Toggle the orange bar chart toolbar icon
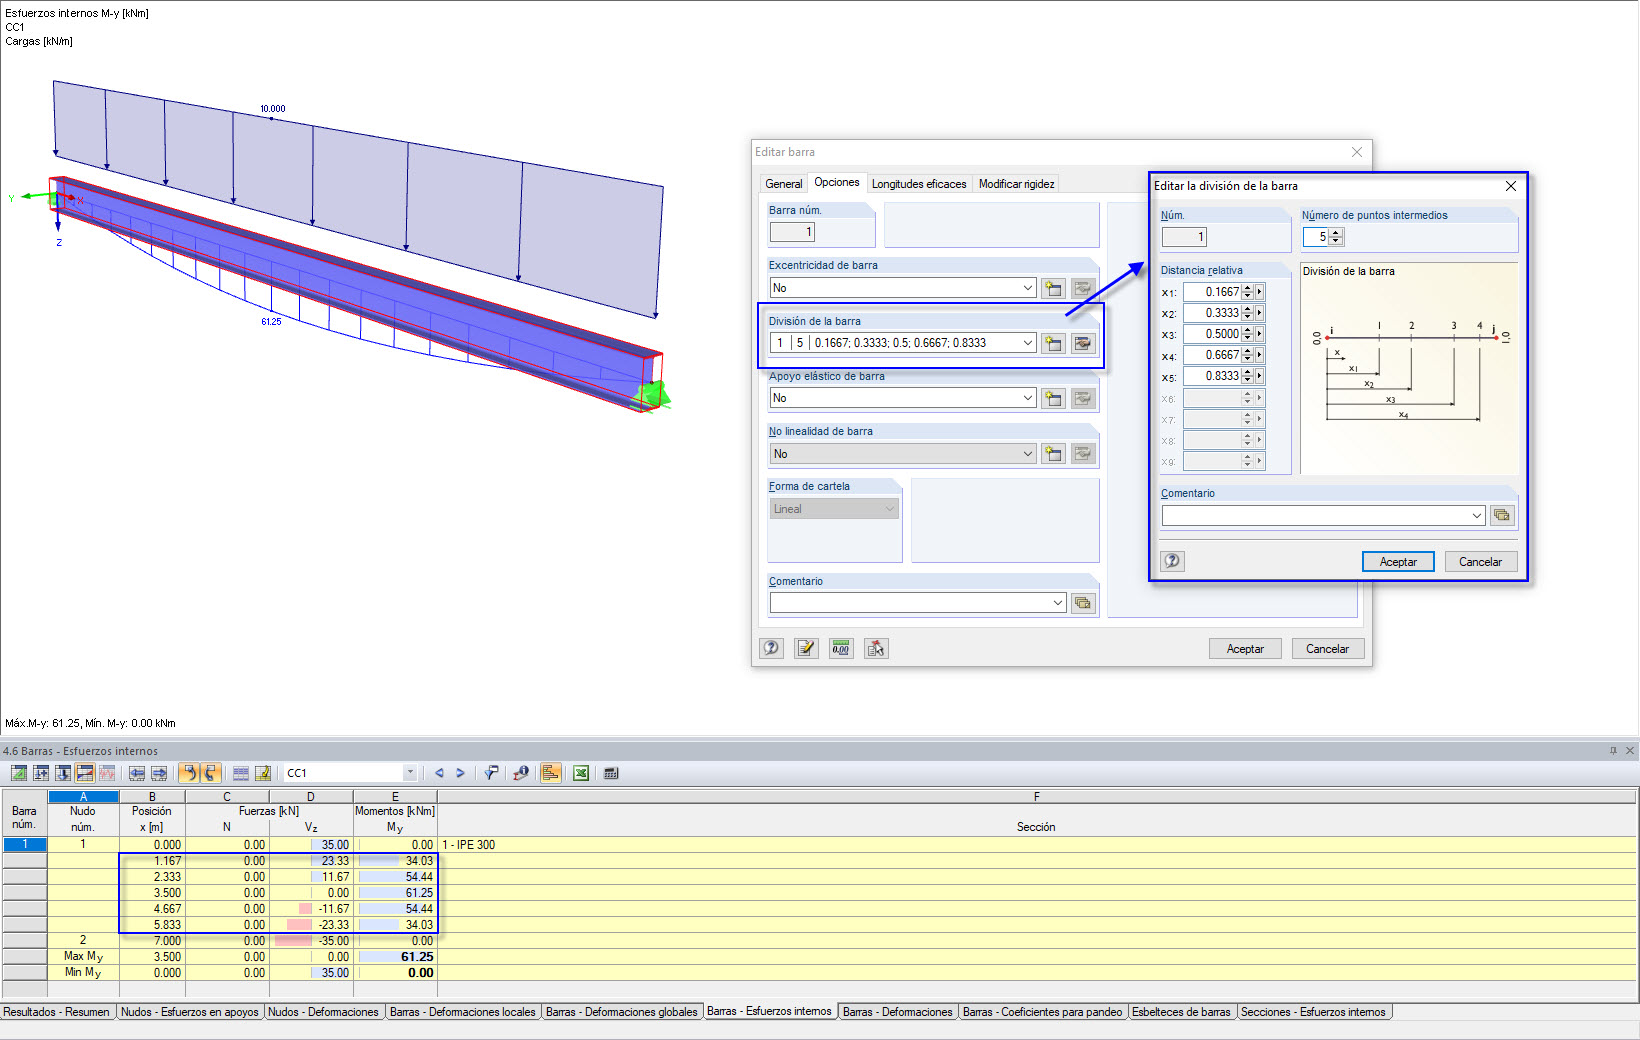 click(x=551, y=773)
